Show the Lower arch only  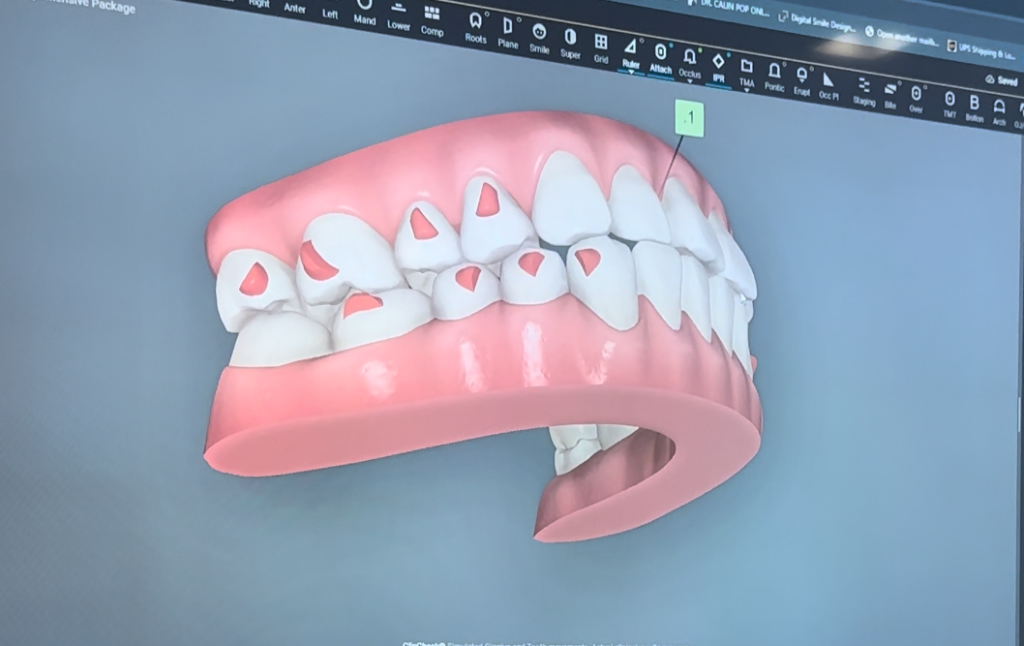[x=398, y=18]
